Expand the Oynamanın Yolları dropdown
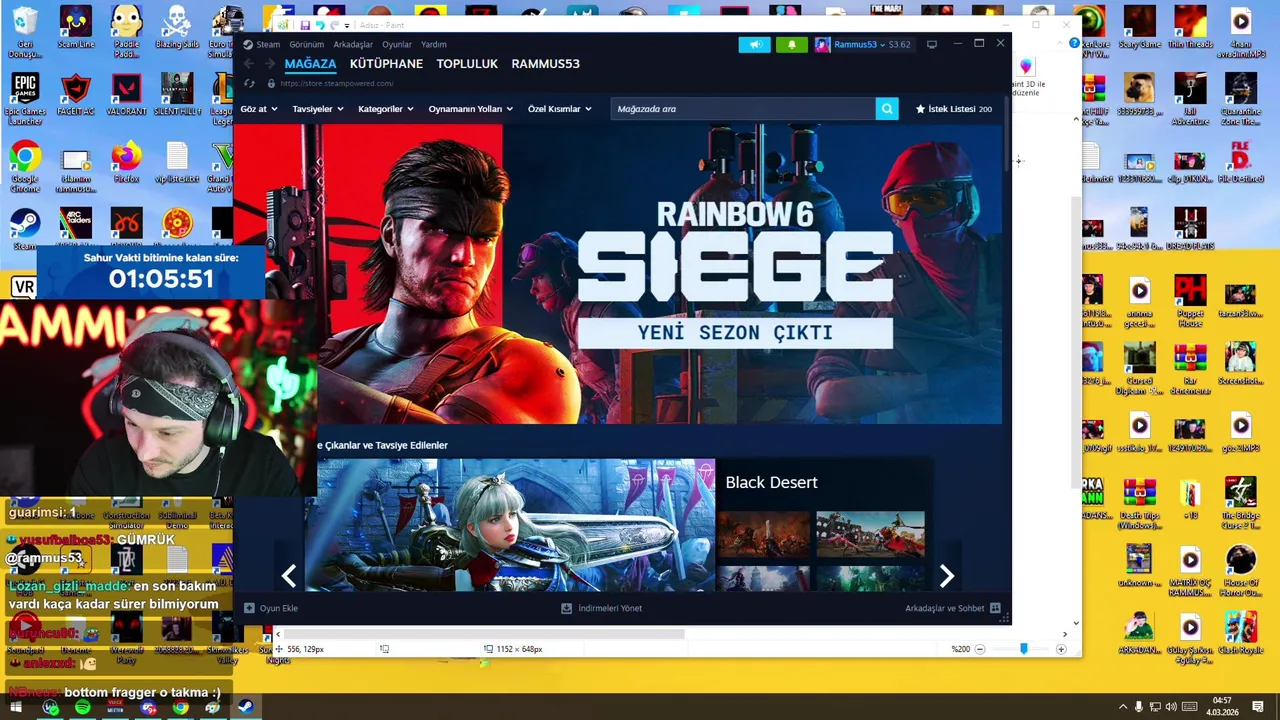The image size is (1280, 720). (x=470, y=109)
